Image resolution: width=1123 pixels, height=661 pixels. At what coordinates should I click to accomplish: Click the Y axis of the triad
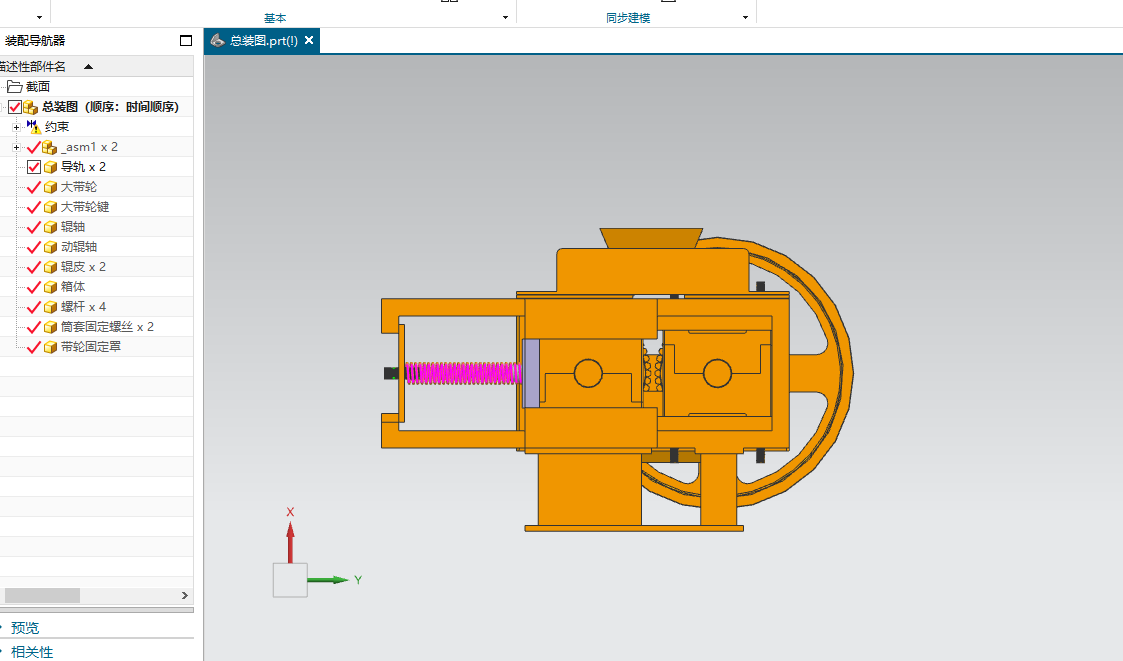click(329, 580)
